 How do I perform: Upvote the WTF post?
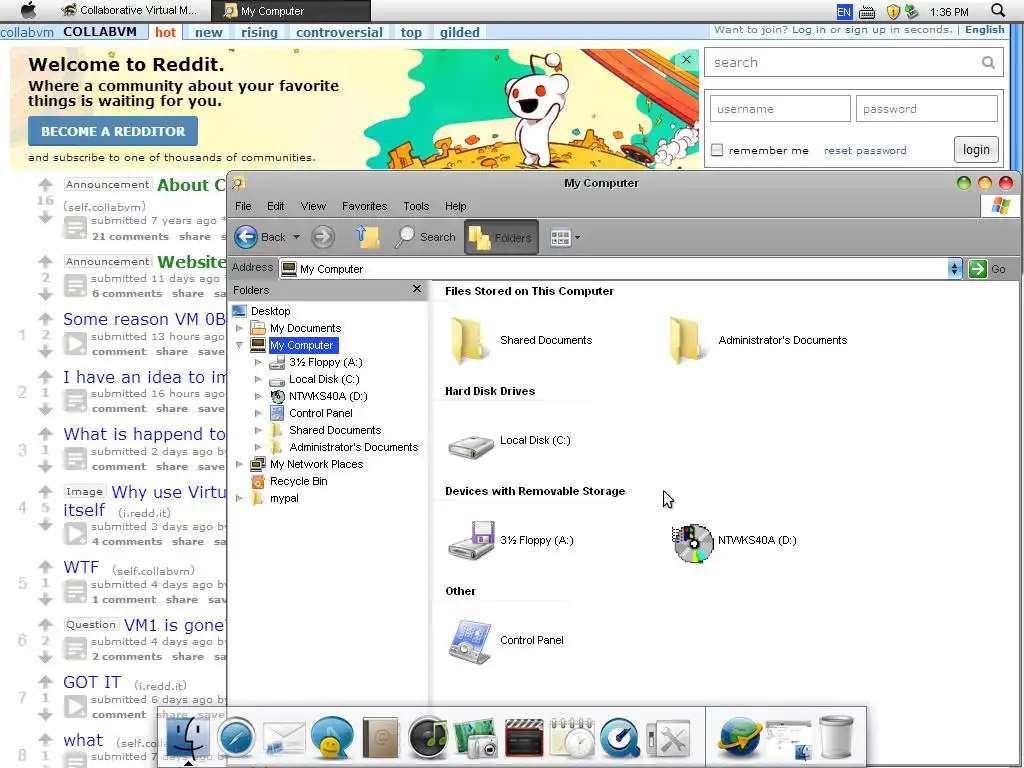(x=45, y=566)
